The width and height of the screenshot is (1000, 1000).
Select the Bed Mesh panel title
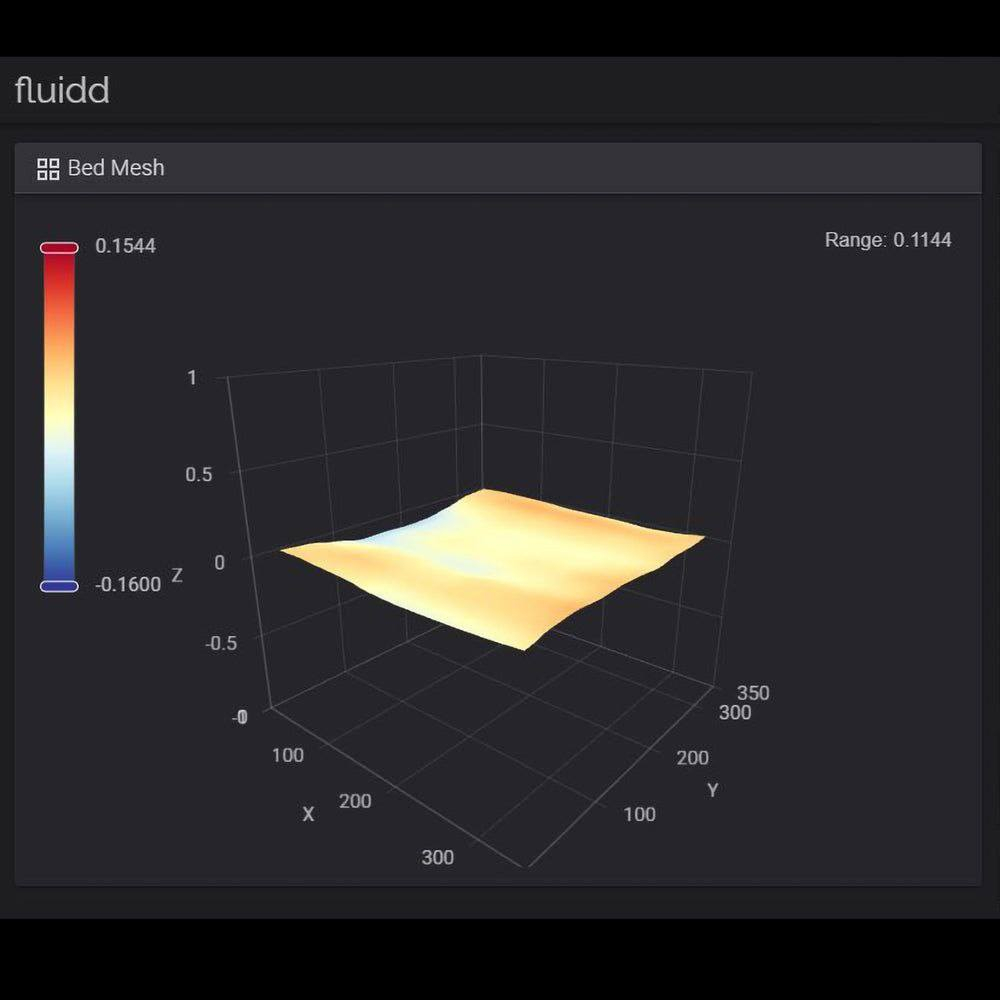click(116, 168)
